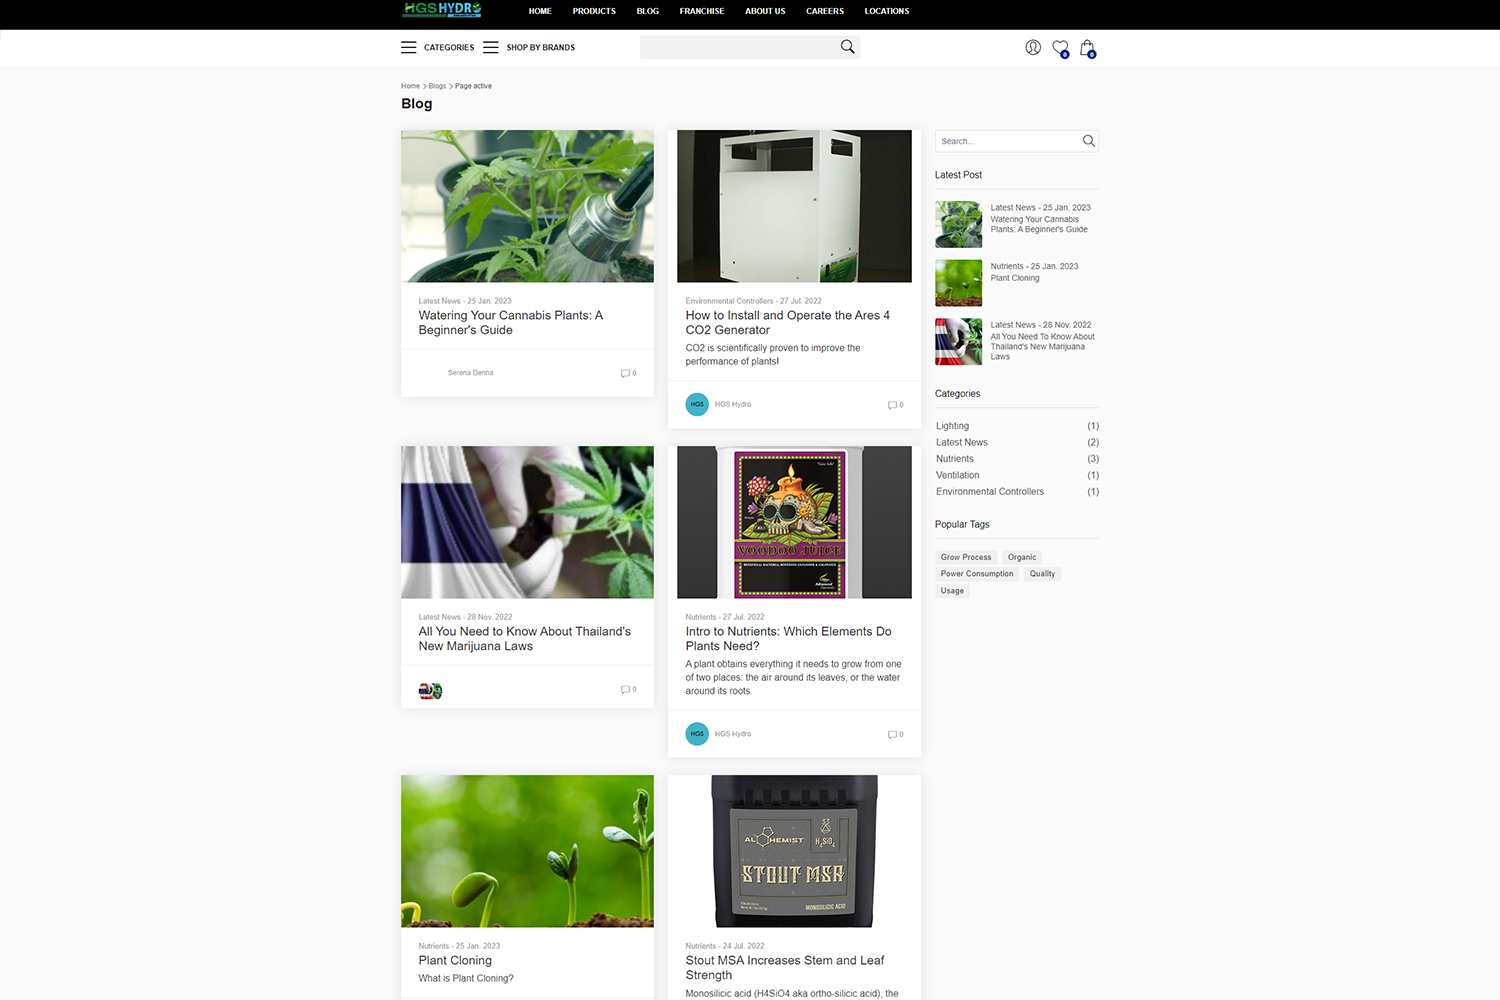
Task: Click HGS Hydro author avatar on Nutrients post
Action: coord(697,734)
